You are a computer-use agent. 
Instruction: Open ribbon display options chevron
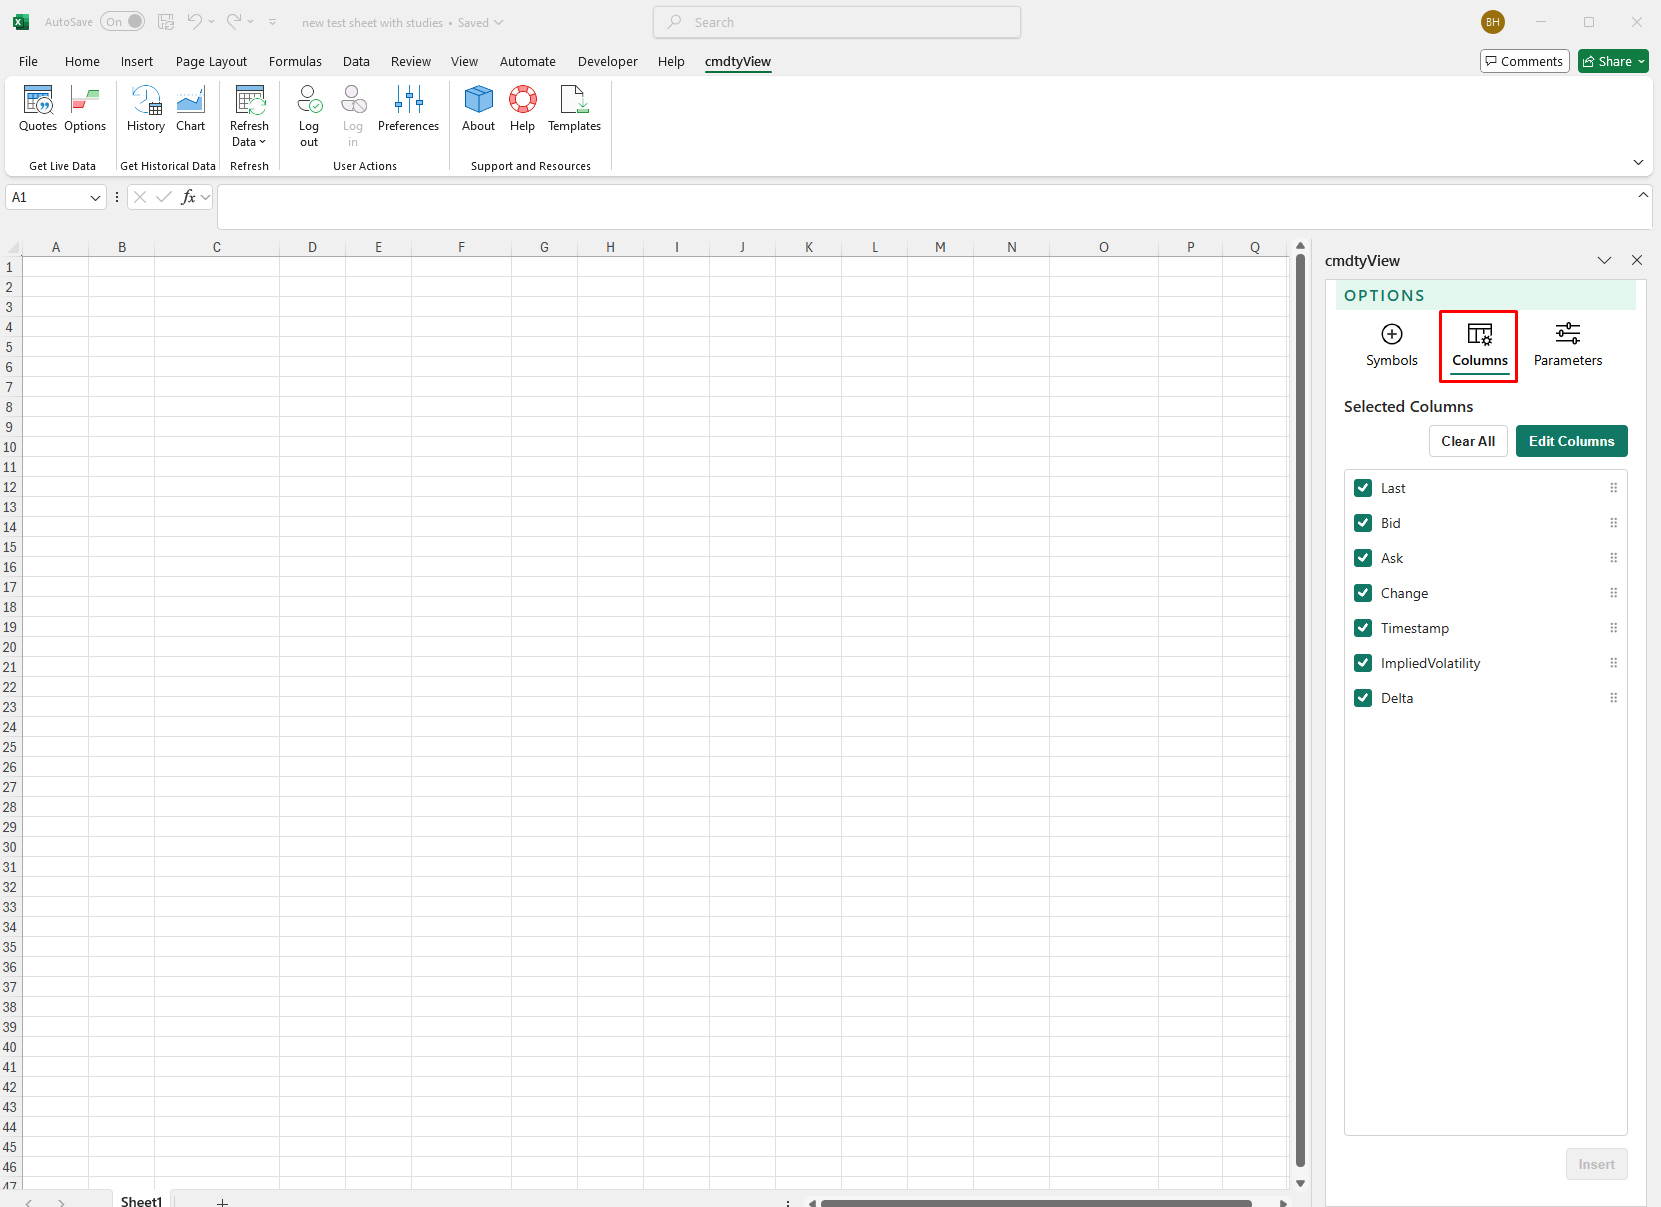pos(1638,162)
